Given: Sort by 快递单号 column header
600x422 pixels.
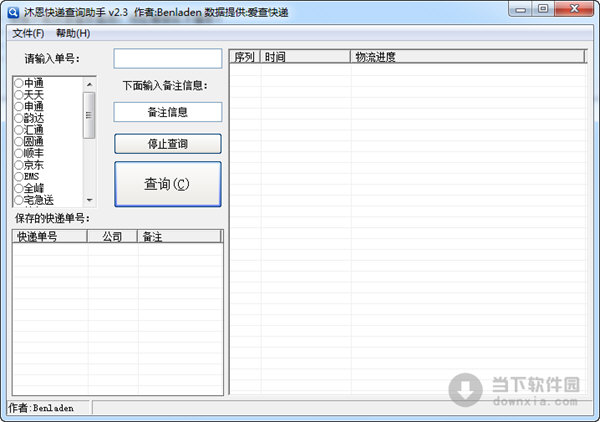Looking at the screenshot, I should point(50,237).
